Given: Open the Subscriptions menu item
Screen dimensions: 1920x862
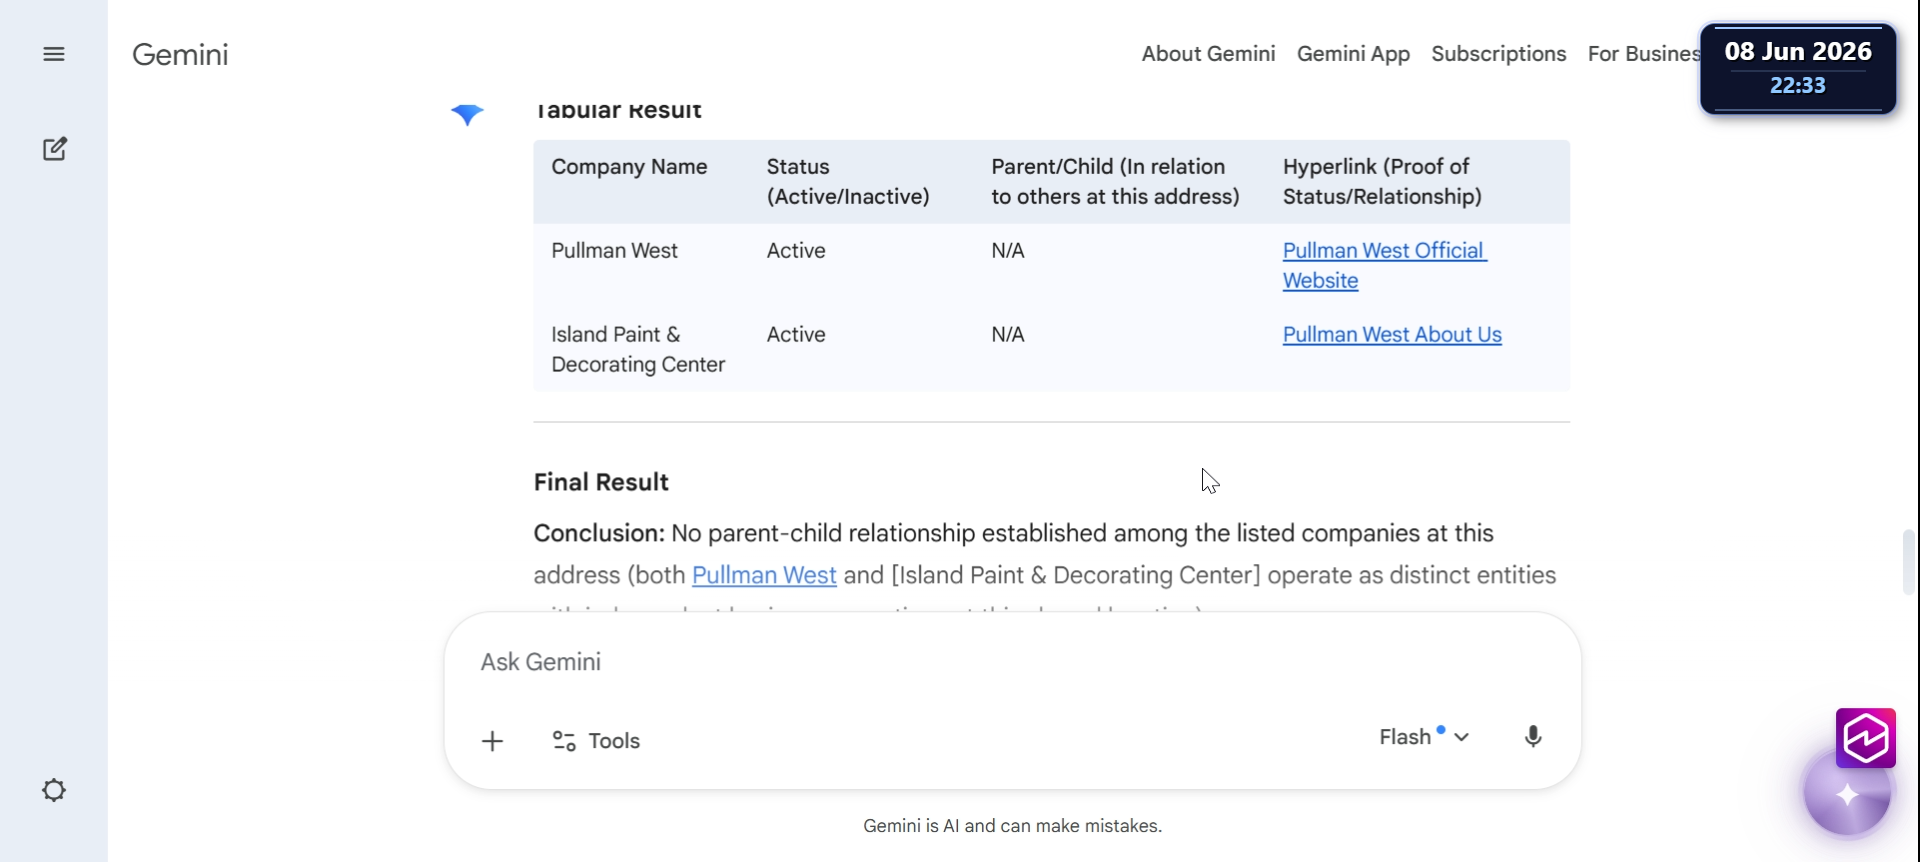Looking at the screenshot, I should click(x=1498, y=54).
